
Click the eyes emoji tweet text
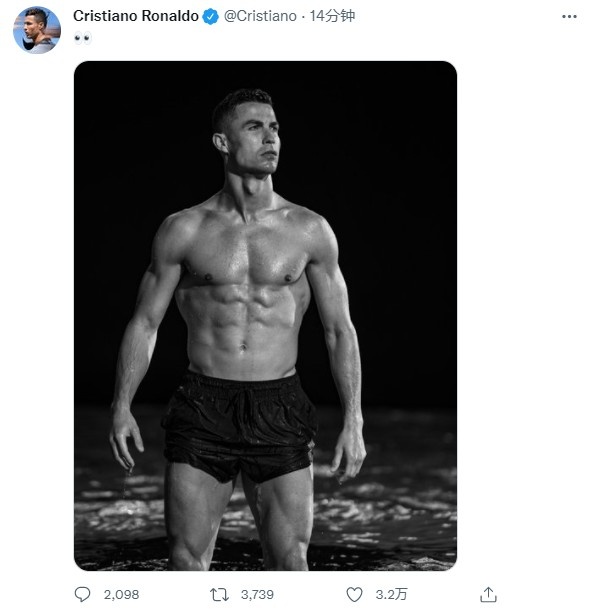coord(83,38)
